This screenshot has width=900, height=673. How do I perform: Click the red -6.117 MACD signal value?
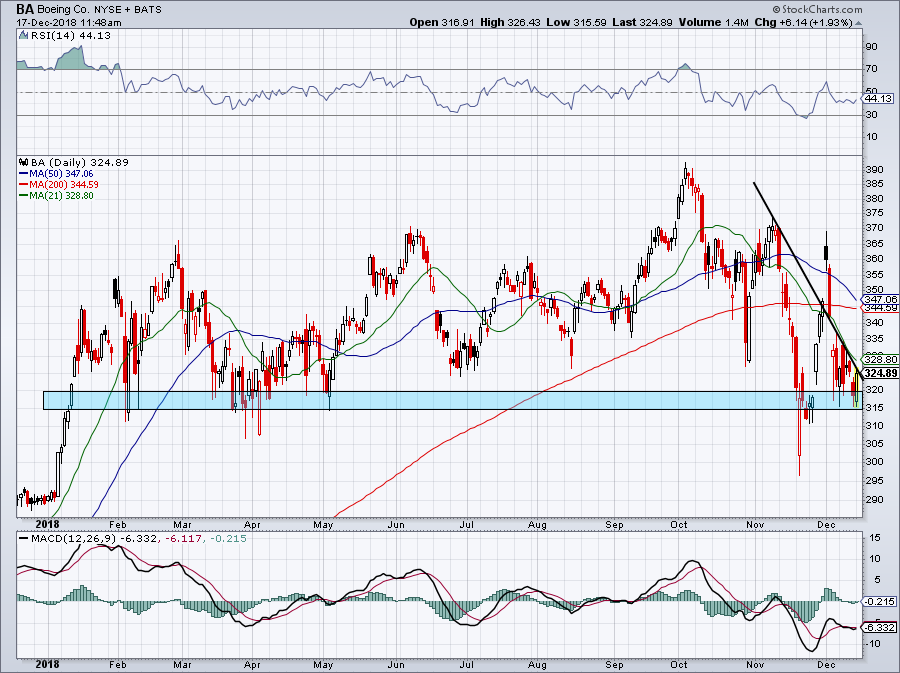[x=183, y=539]
